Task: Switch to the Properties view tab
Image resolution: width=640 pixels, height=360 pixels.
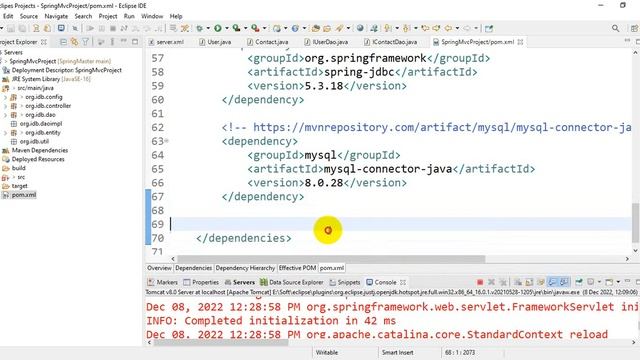Action: tap(201, 282)
